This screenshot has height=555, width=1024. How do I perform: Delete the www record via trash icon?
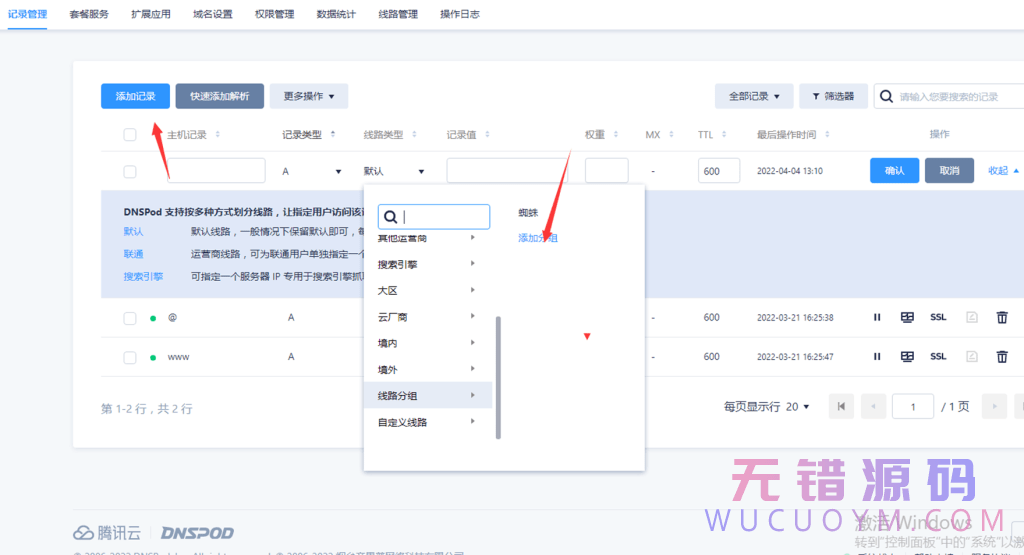(1001, 357)
